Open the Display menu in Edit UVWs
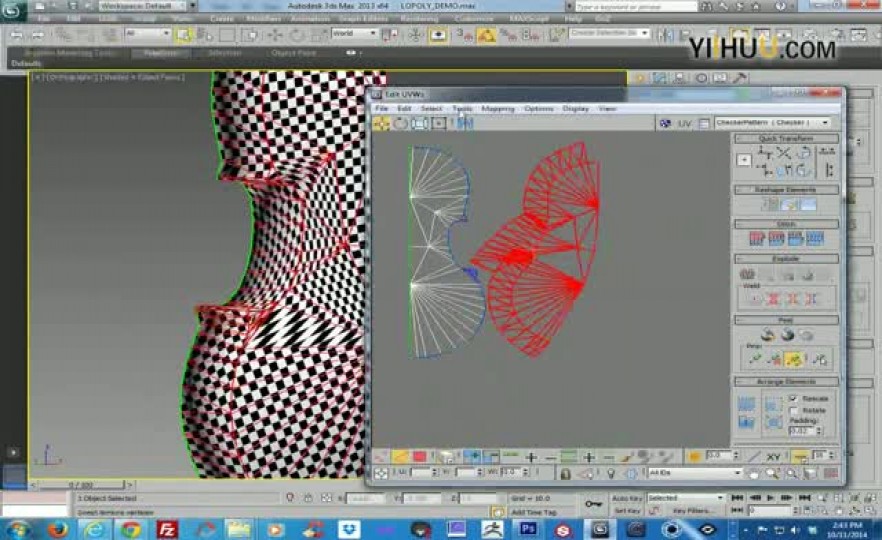 click(576, 109)
